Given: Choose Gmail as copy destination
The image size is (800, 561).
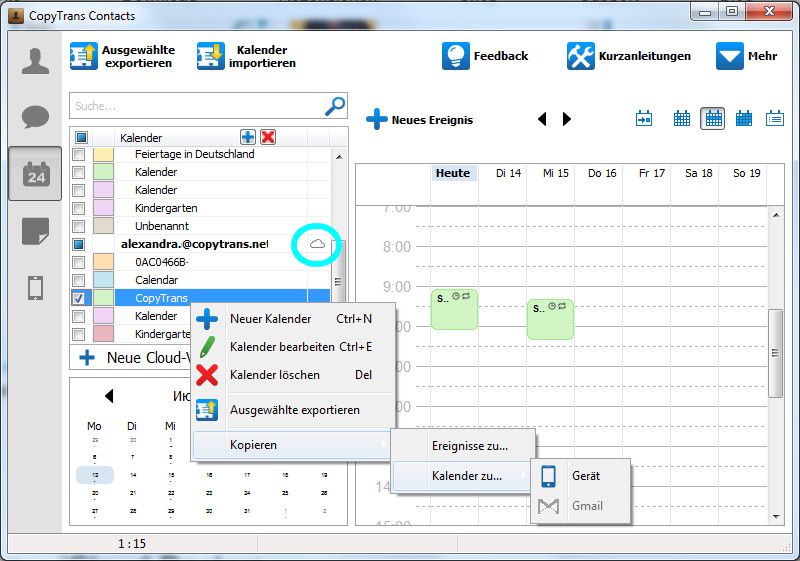Looking at the screenshot, I should pos(581,506).
